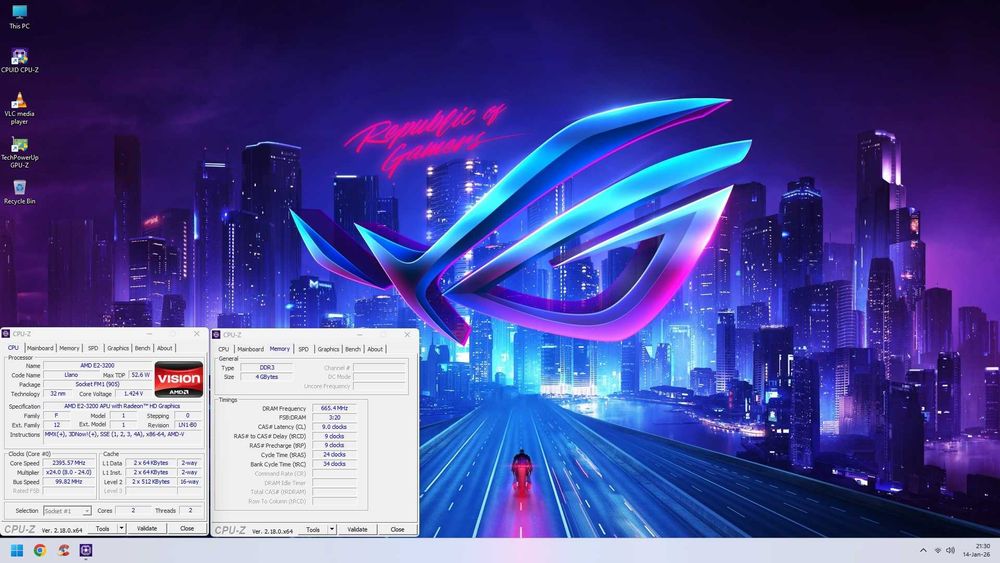The image size is (1000, 563).
Task: Click the AMD Vision logo in CPU-Z
Action: 179,379
